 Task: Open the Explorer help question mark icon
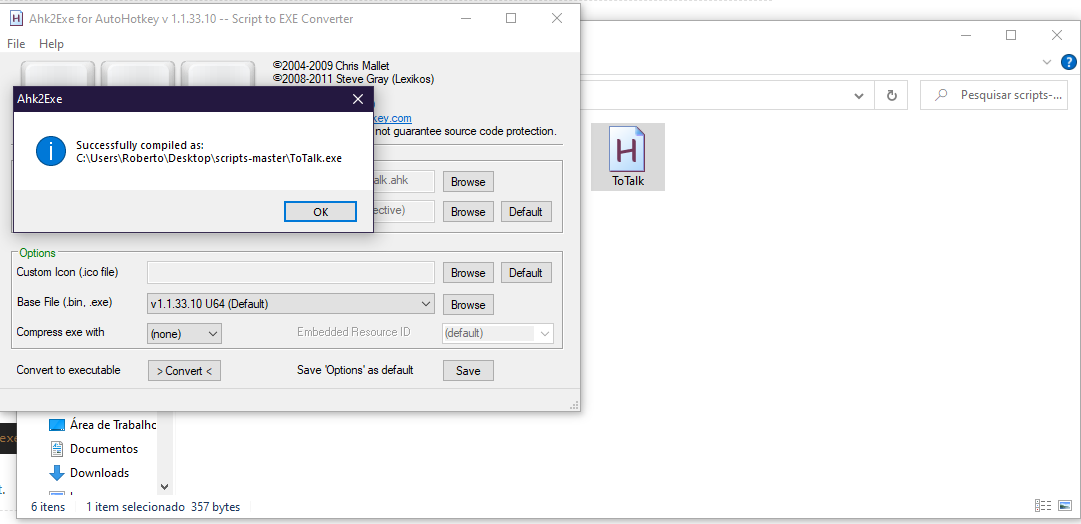pos(1068,62)
